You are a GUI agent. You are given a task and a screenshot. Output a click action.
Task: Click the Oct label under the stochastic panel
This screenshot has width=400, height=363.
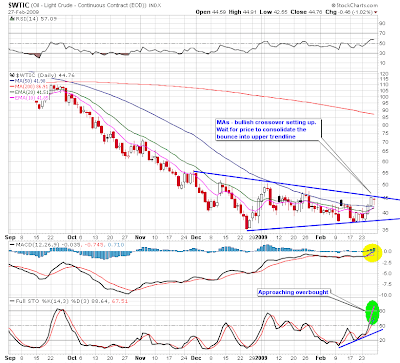(72, 358)
